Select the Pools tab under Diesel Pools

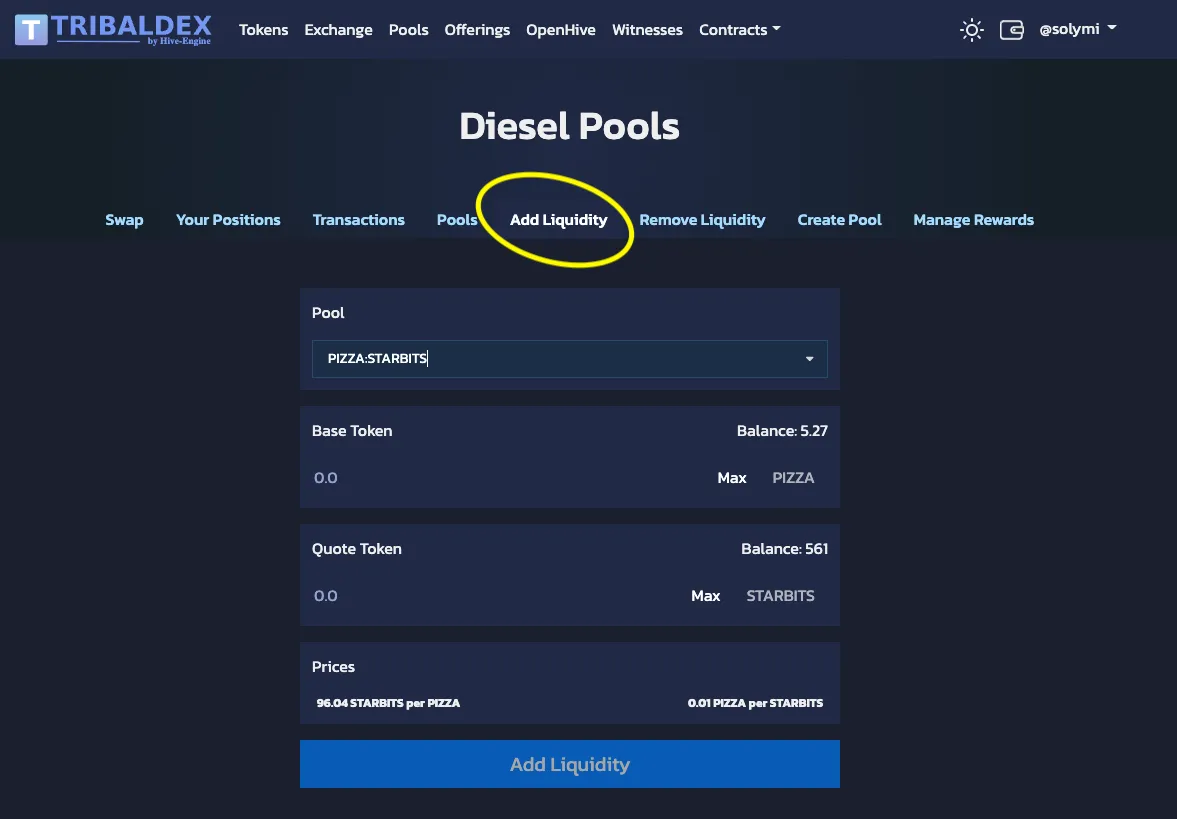click(457, 220)
